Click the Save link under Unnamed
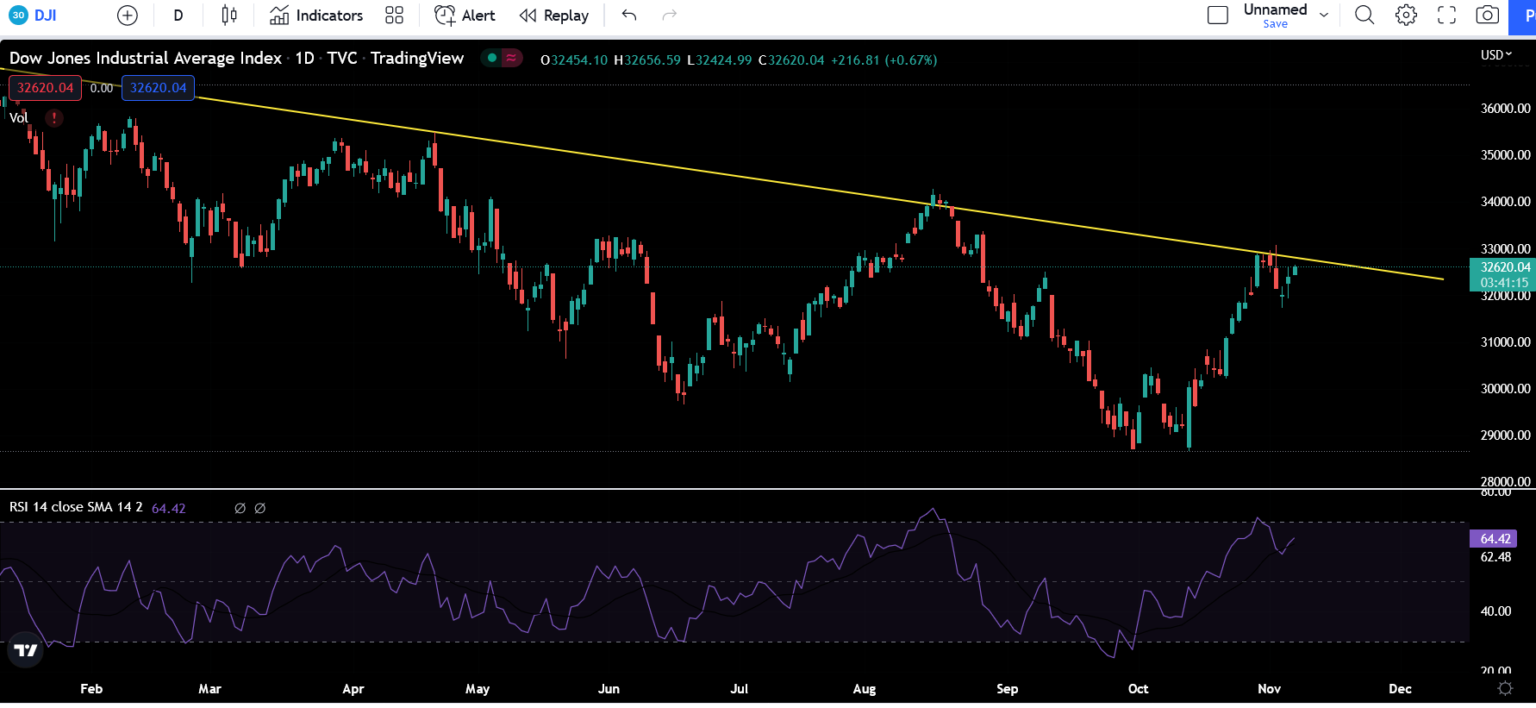The image size is (1536, 708). (1276, 23)
